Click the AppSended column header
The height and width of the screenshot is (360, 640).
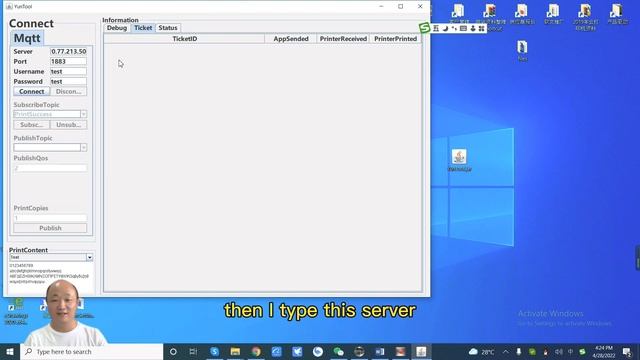coord(291,39)
